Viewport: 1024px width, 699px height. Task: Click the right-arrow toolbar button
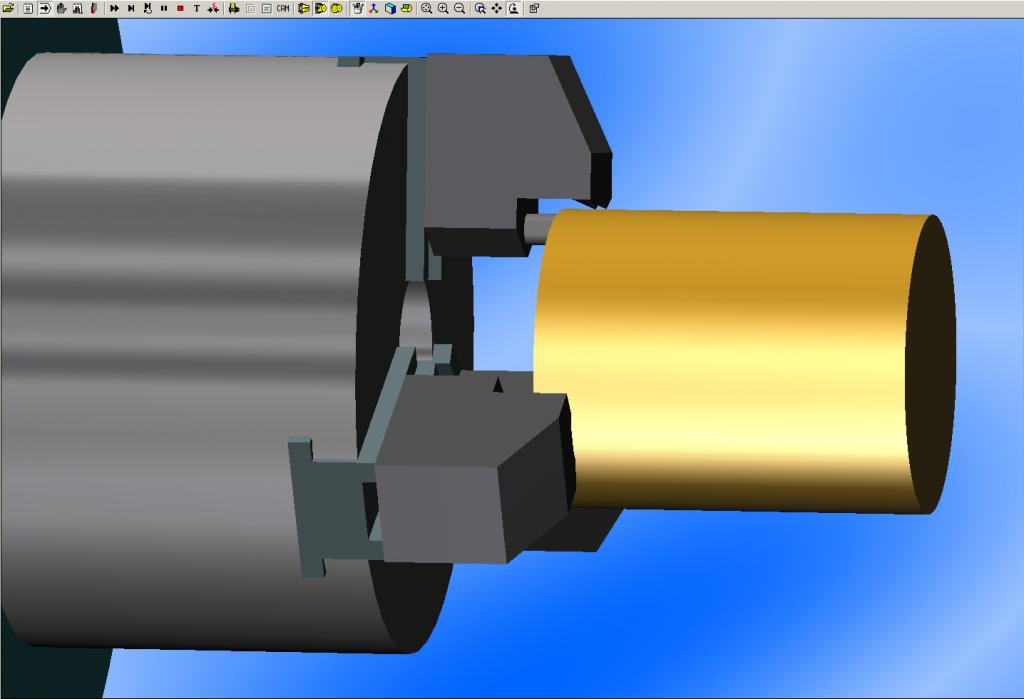tap(45, 8)
